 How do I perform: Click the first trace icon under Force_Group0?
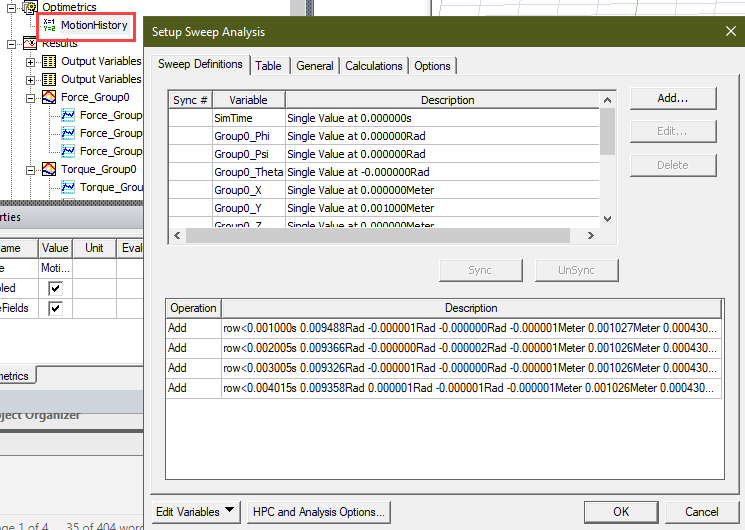(68, 115)
